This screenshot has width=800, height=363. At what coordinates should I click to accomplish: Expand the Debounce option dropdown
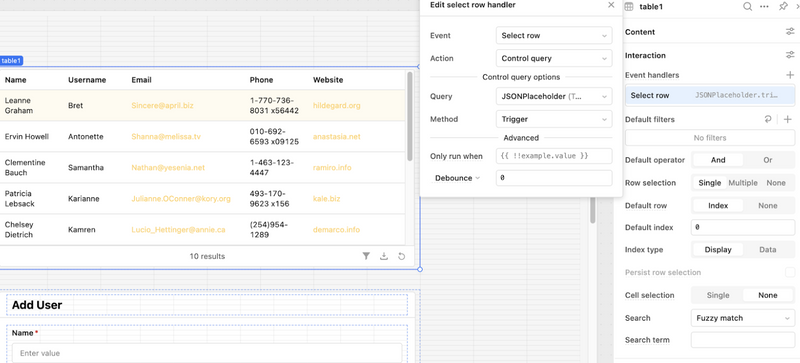click(457, 178)
